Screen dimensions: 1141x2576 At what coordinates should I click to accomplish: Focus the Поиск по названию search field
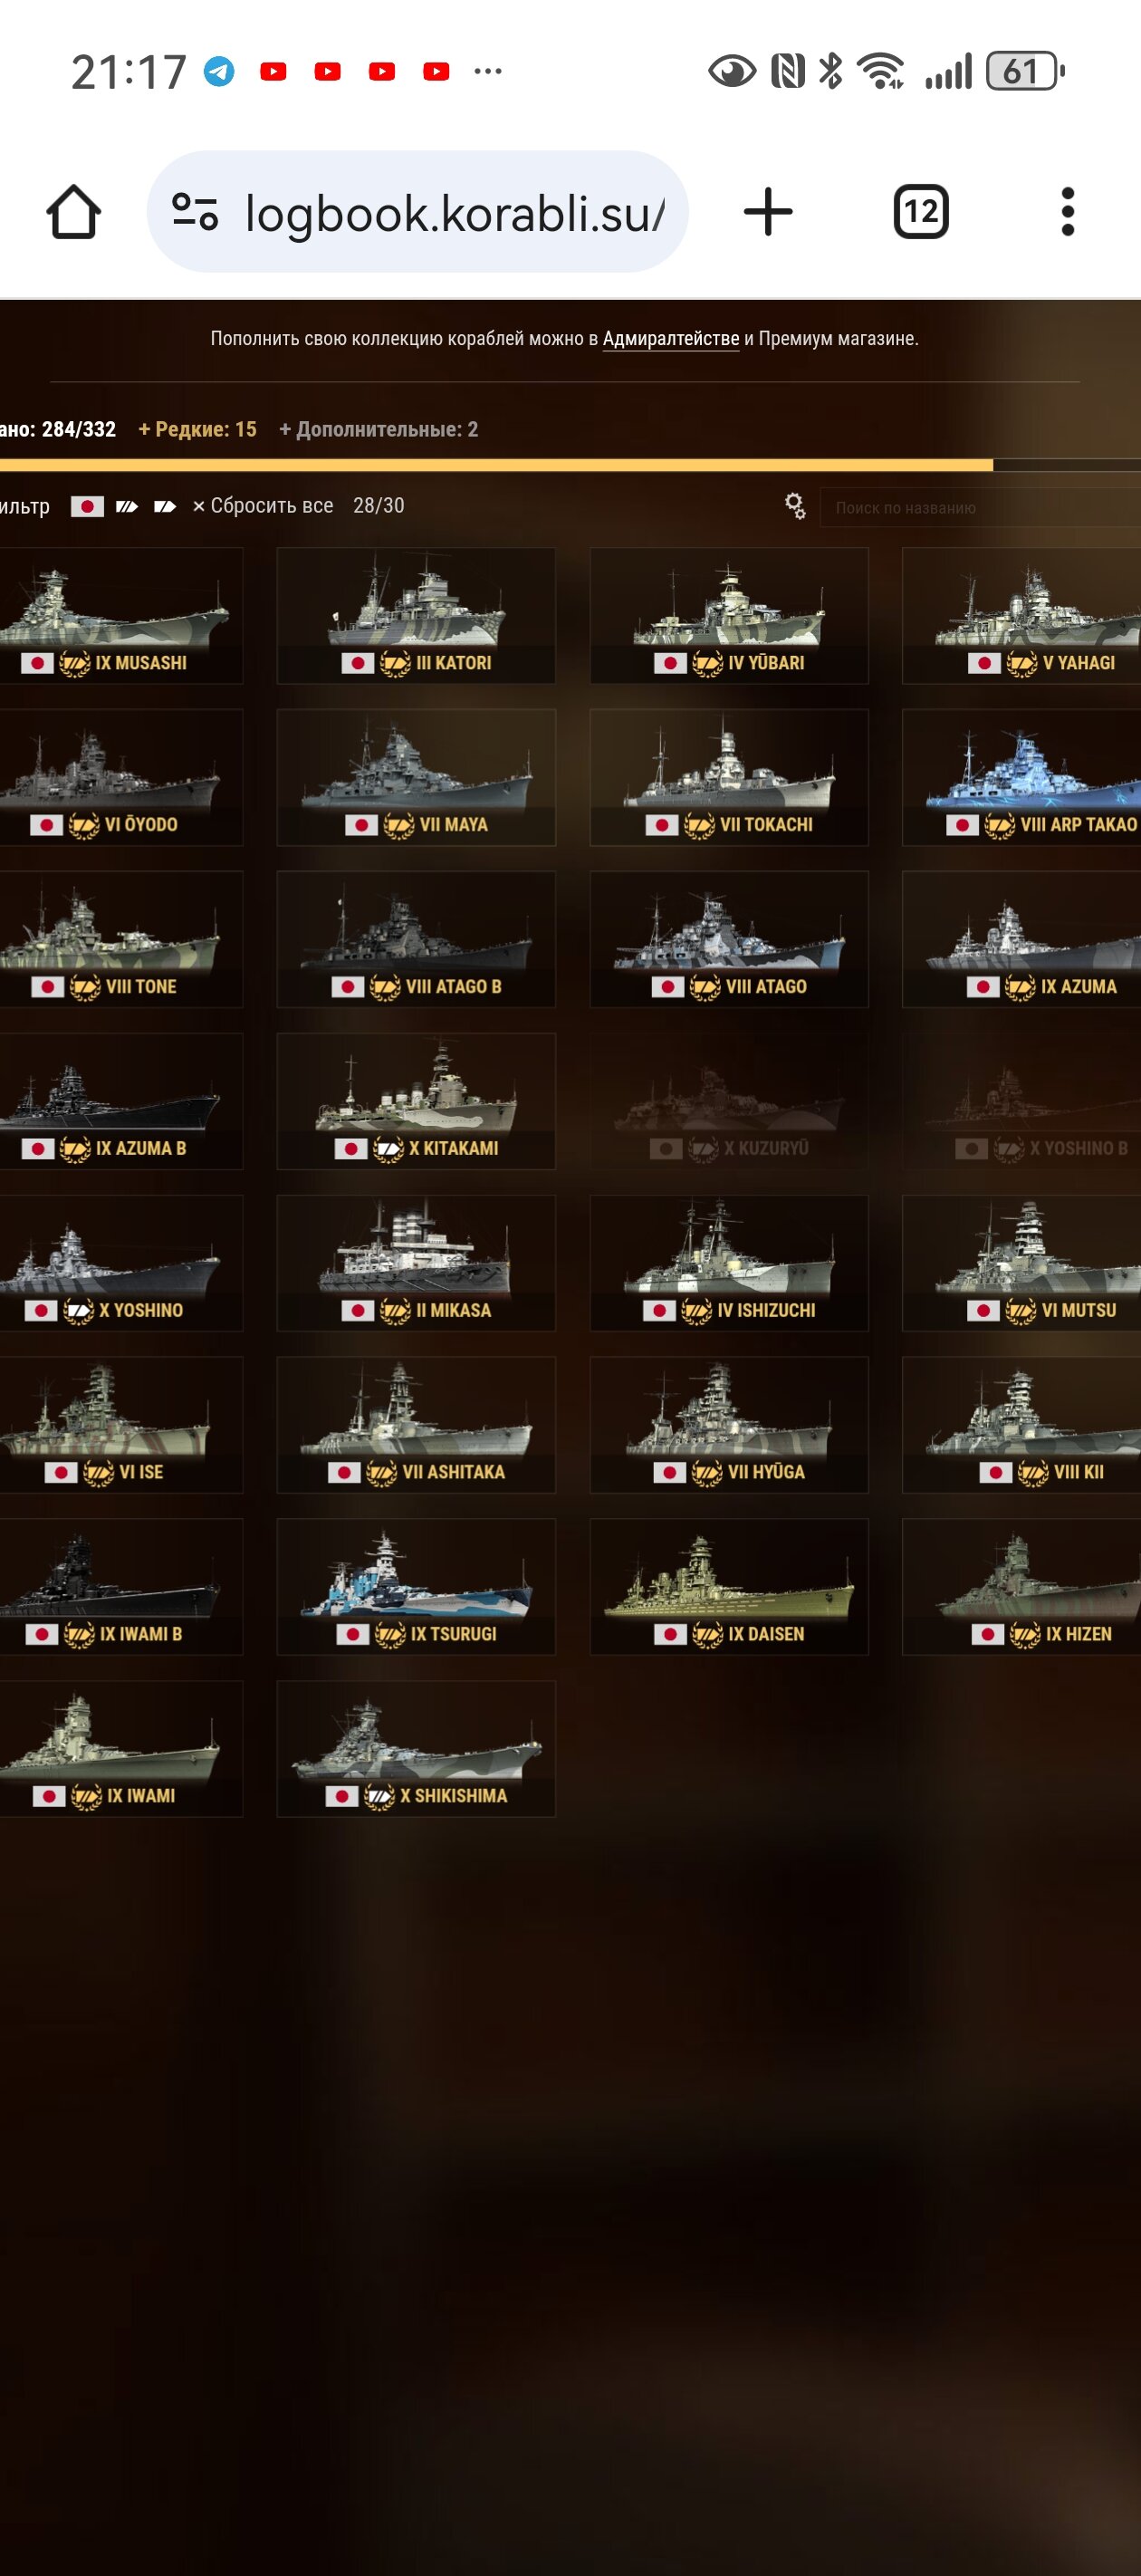980,507
